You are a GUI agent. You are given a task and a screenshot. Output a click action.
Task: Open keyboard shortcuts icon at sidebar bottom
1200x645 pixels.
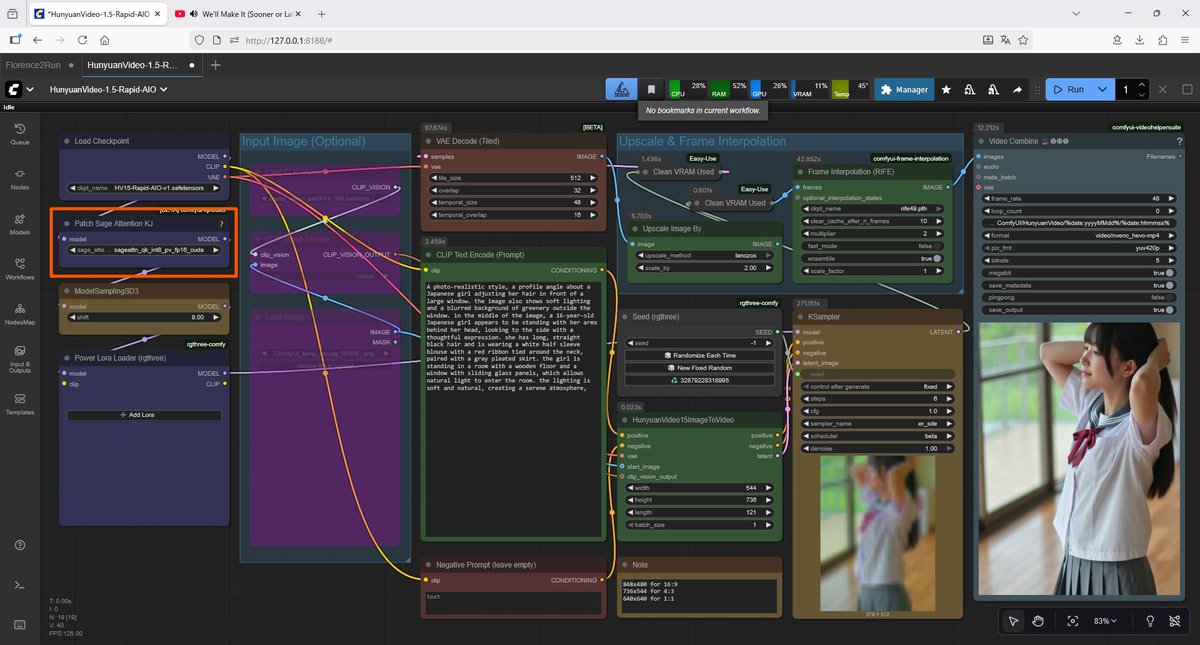tap(20, 625)
